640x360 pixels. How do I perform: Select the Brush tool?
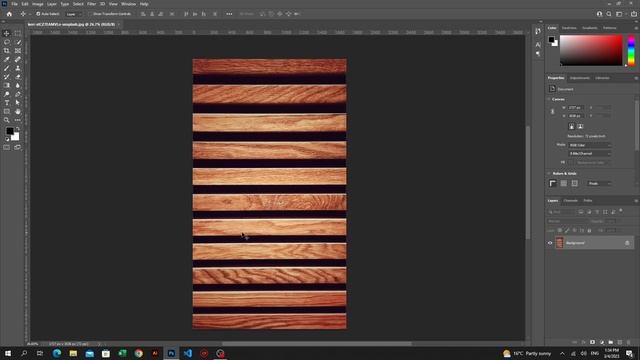click(x=7, y=68)
